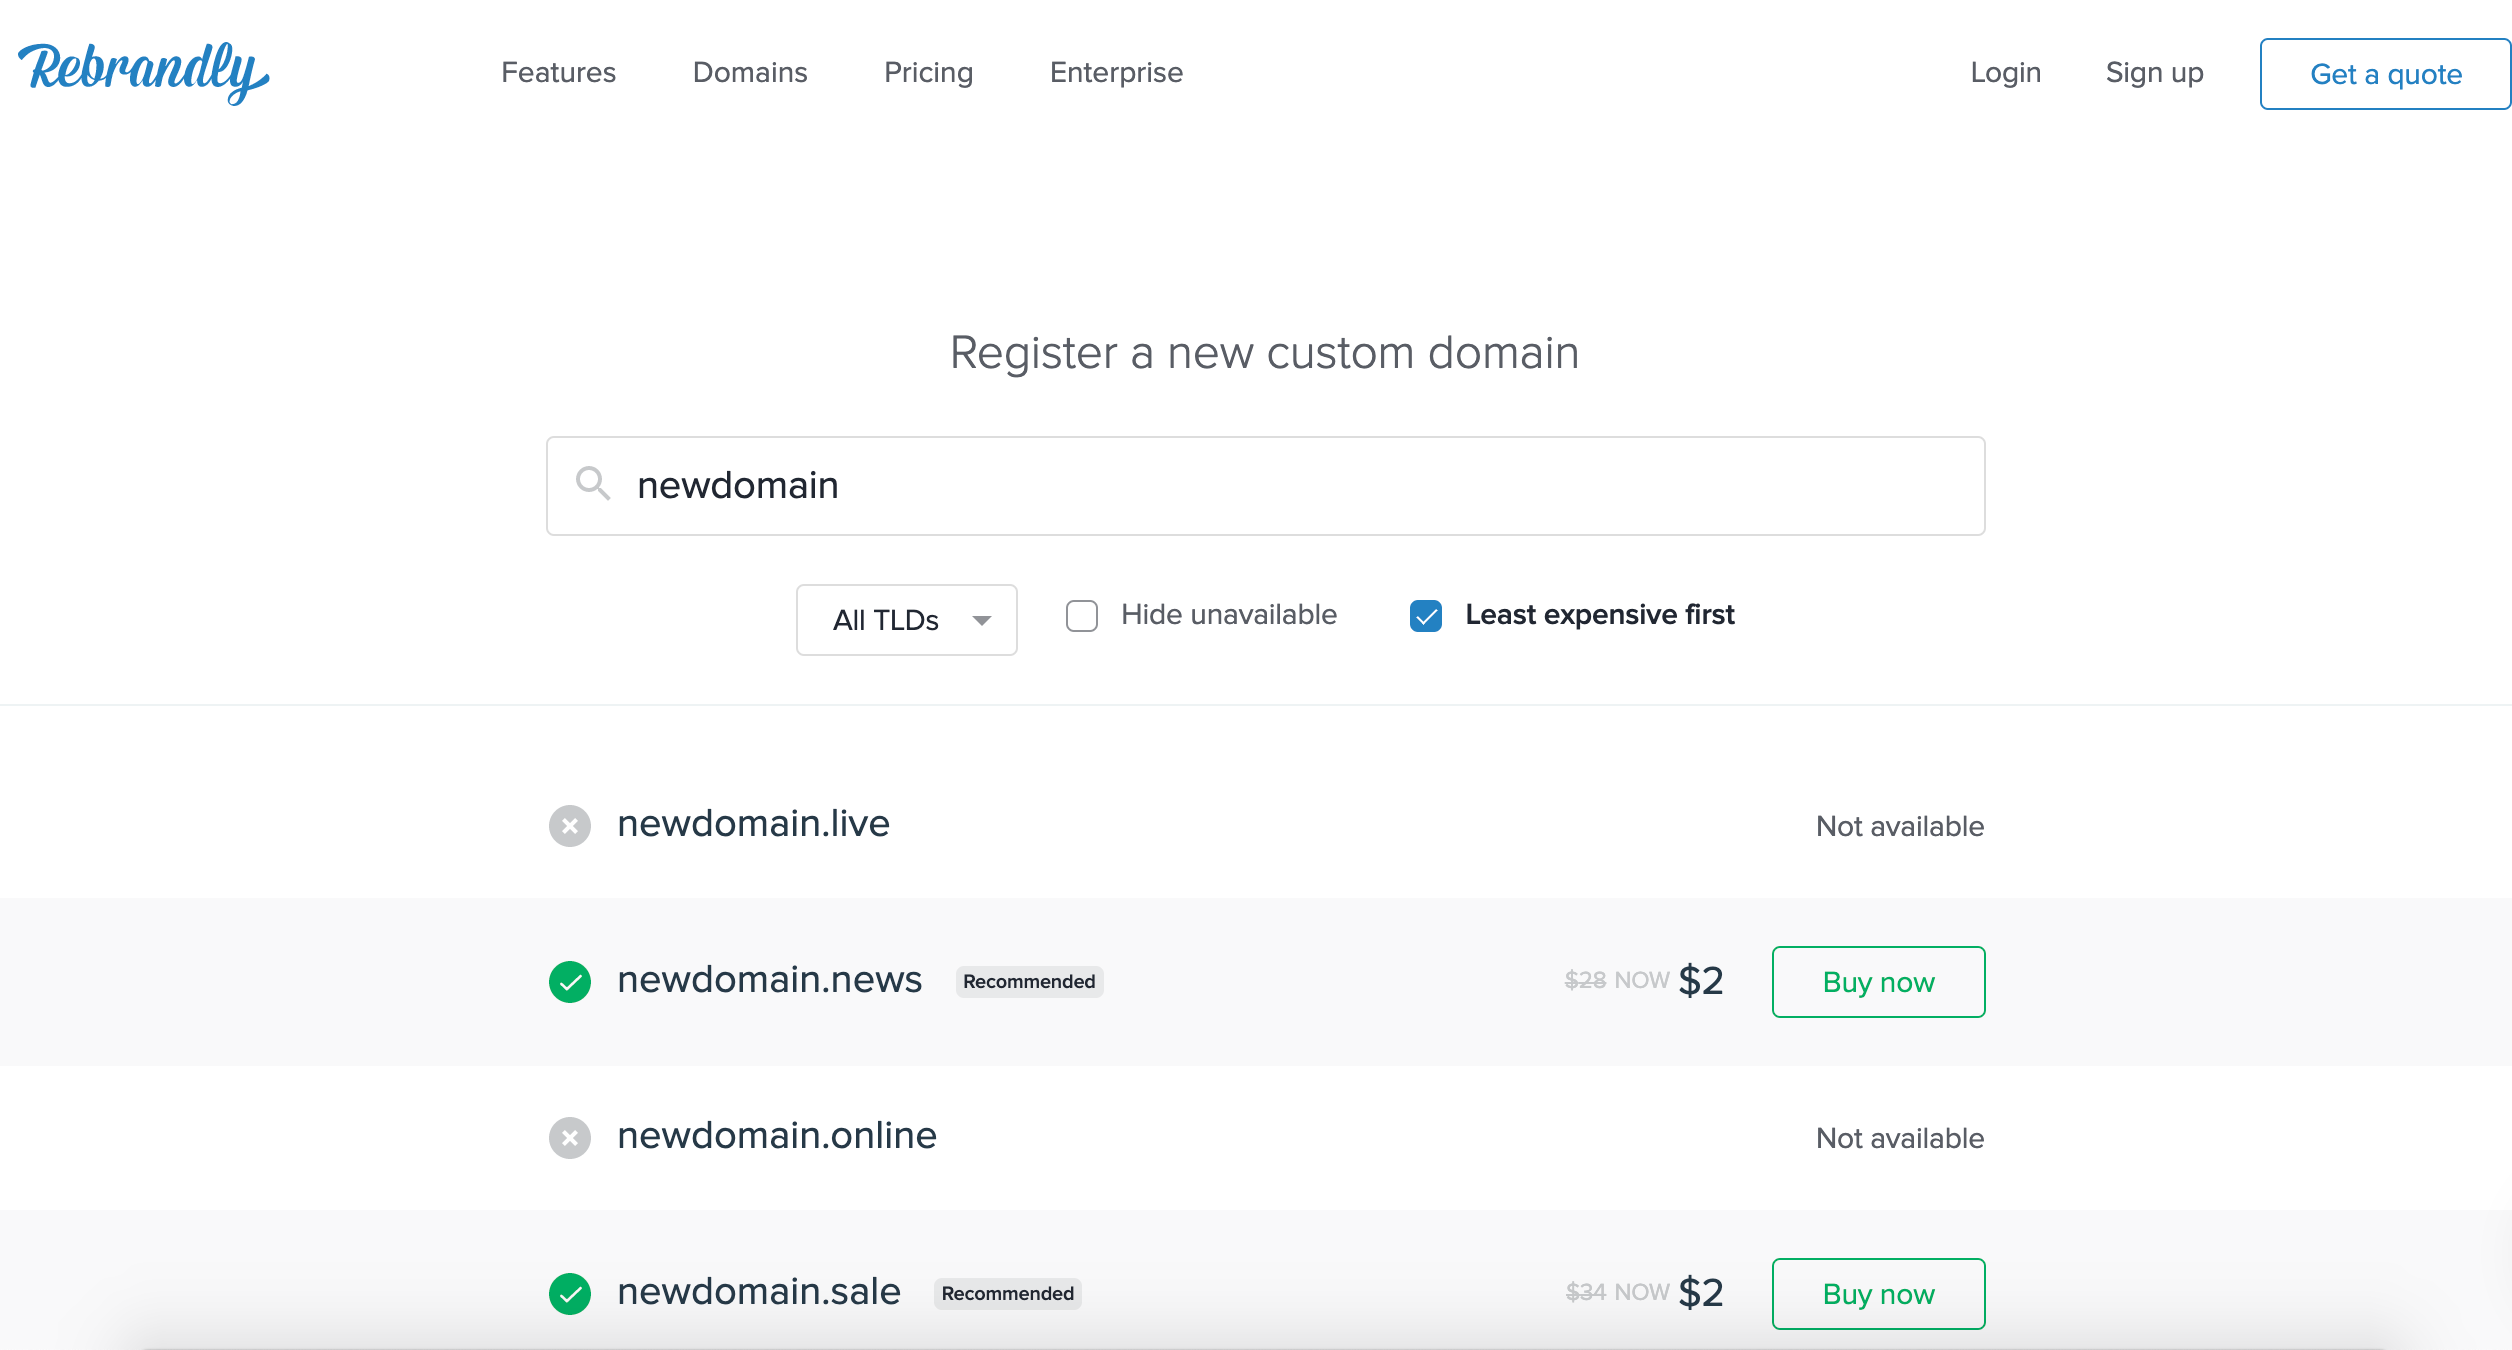
Task: Click Recommended badge beside newdomain.news
Action: coord(1029,982)
